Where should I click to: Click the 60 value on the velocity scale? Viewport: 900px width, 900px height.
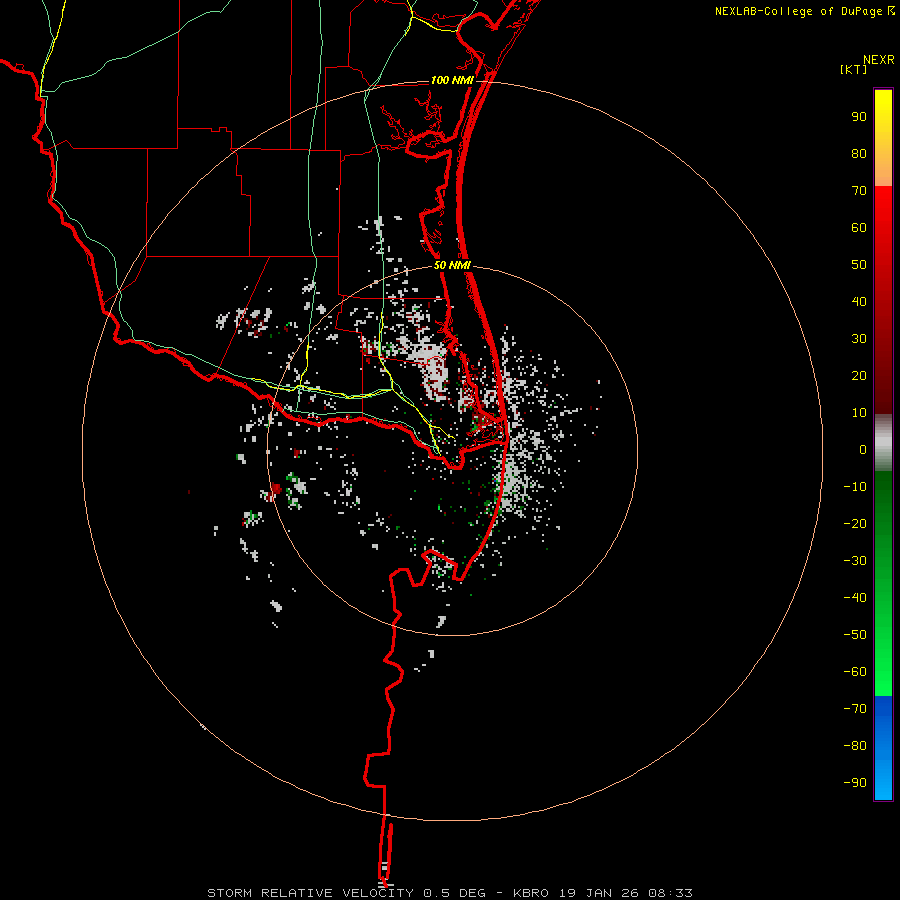(859, 228)
